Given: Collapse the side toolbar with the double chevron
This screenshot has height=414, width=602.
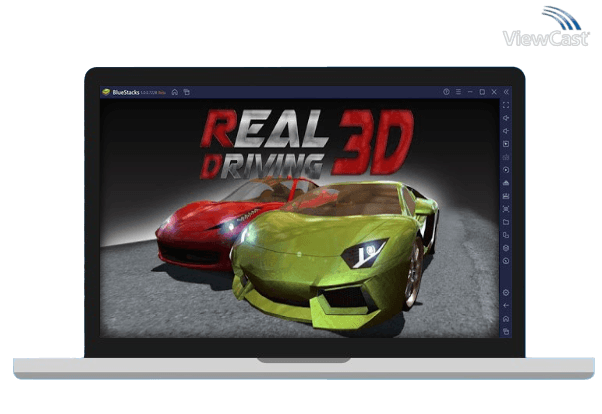Looking at the screenshot, I should [506, 92].
